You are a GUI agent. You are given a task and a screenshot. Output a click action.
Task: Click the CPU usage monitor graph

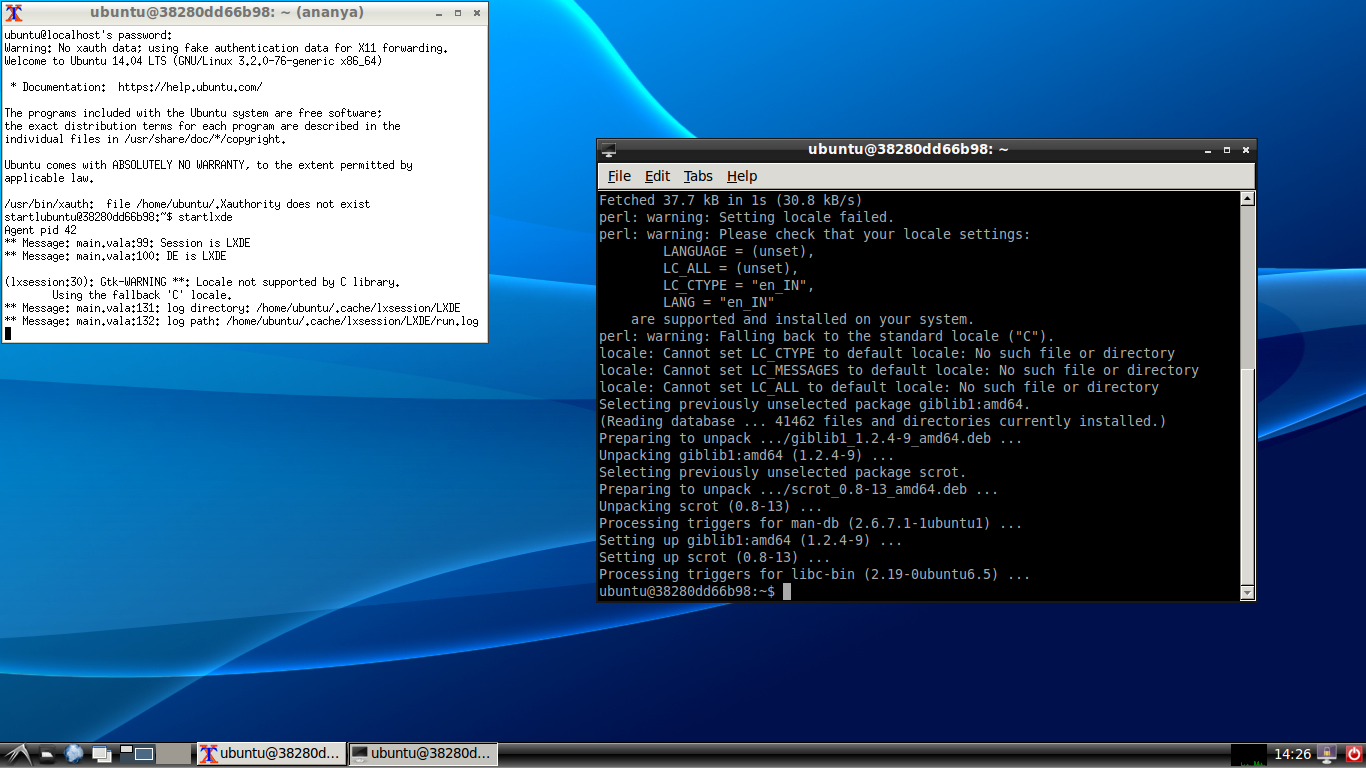(1249, 755)
